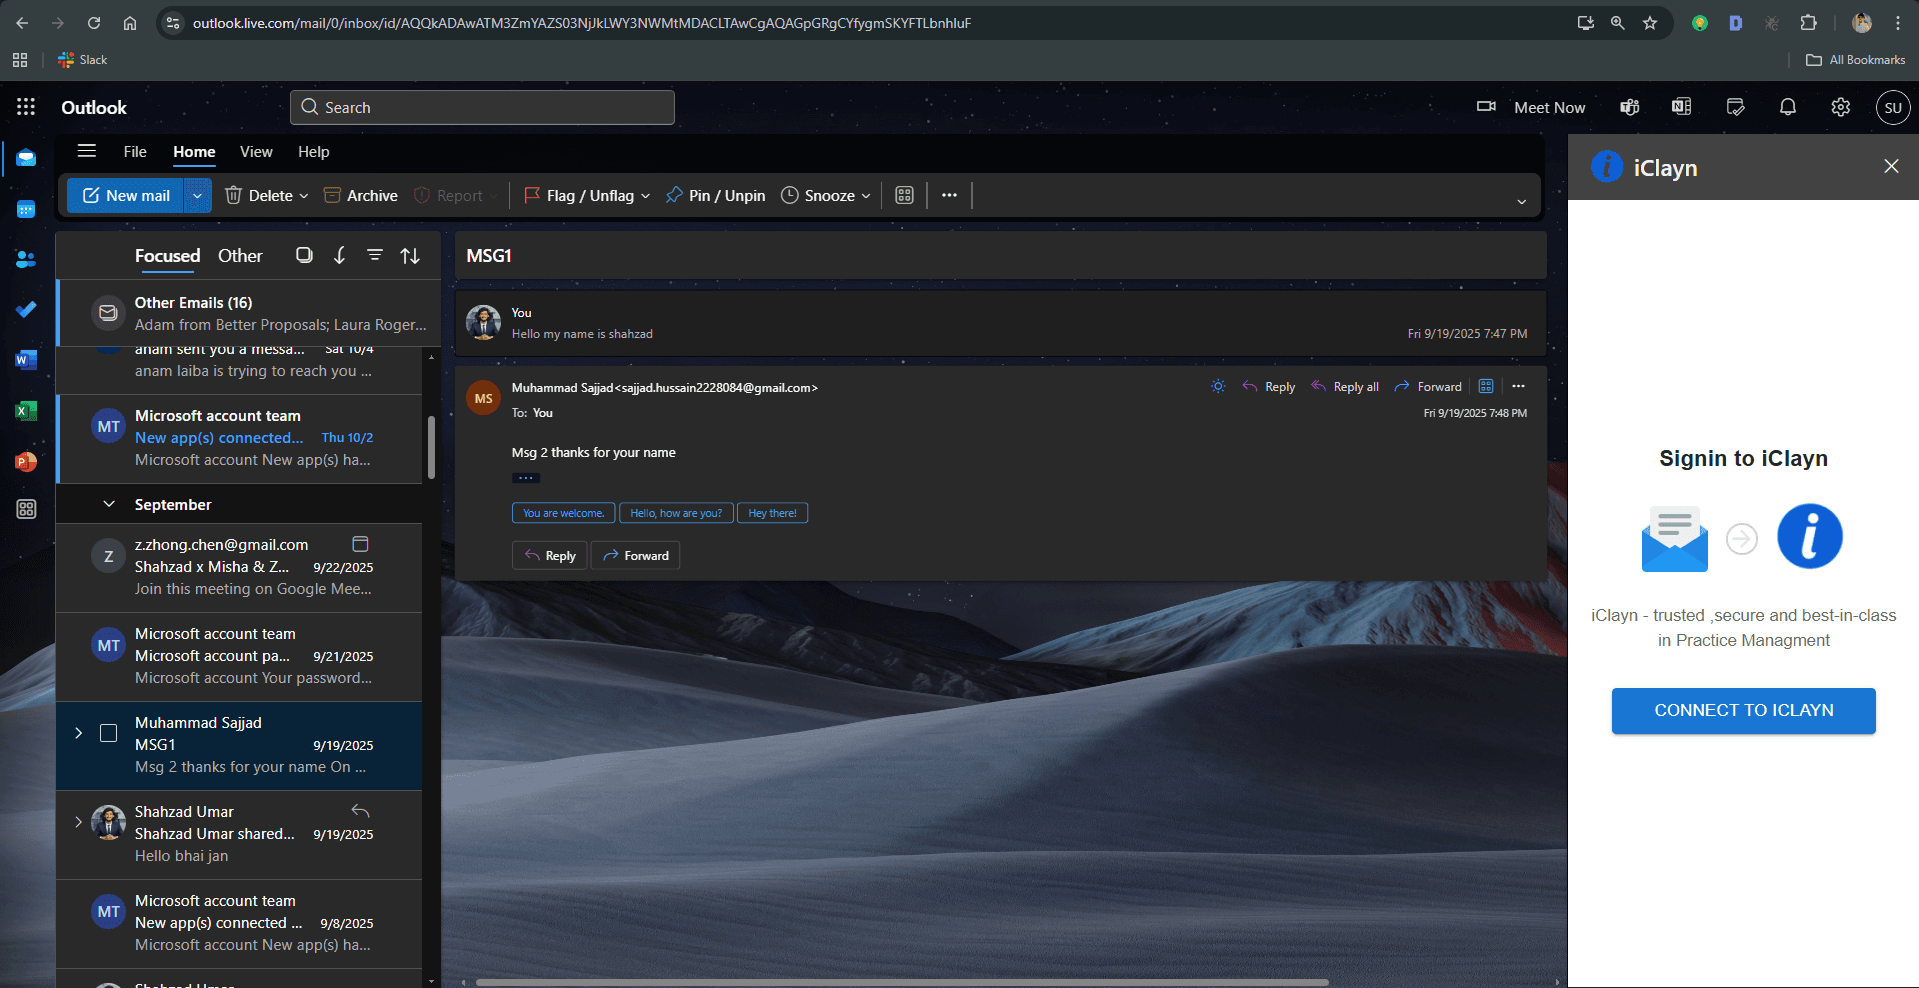Viewport: 1919px width, 988px height.
Task: Open the notifications bell
Action: (x=1788, y=107)
